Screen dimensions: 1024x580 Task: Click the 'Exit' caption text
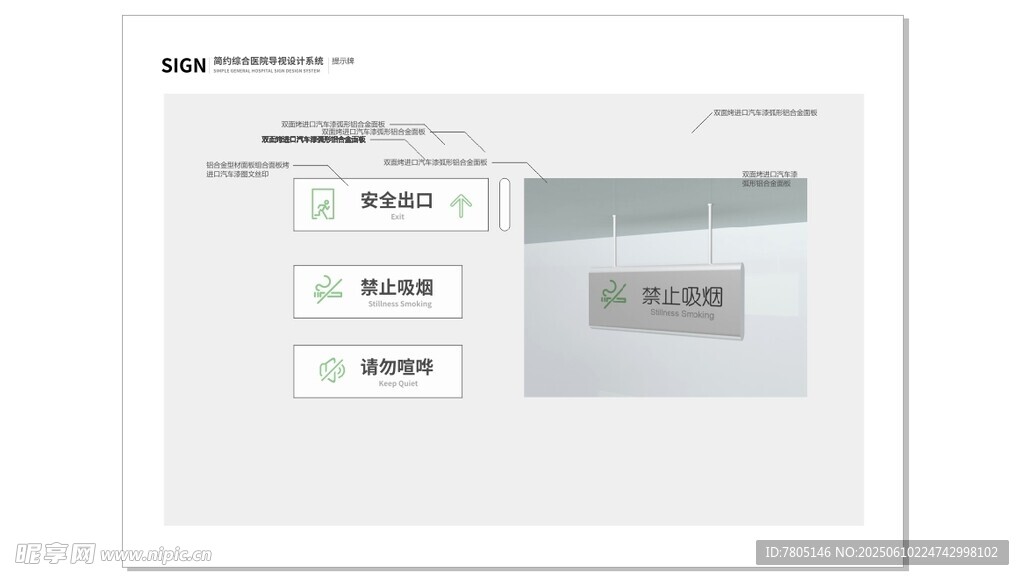(398, 217)
